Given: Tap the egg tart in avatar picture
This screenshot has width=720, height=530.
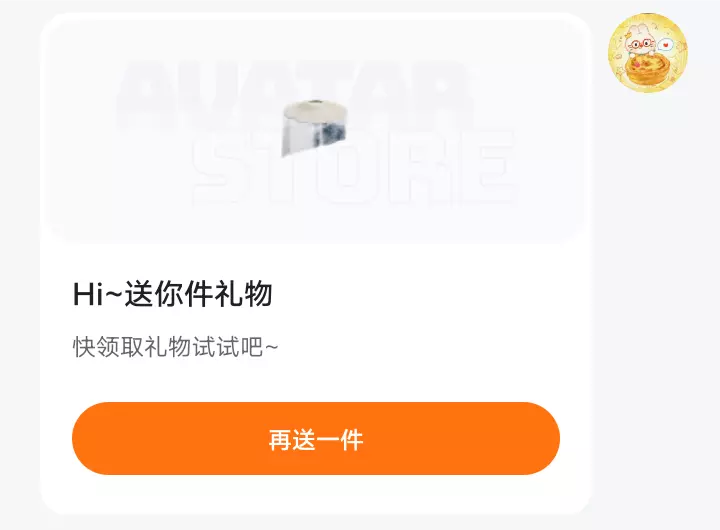Looking at the screenshot, I should (x=647, y=70).
